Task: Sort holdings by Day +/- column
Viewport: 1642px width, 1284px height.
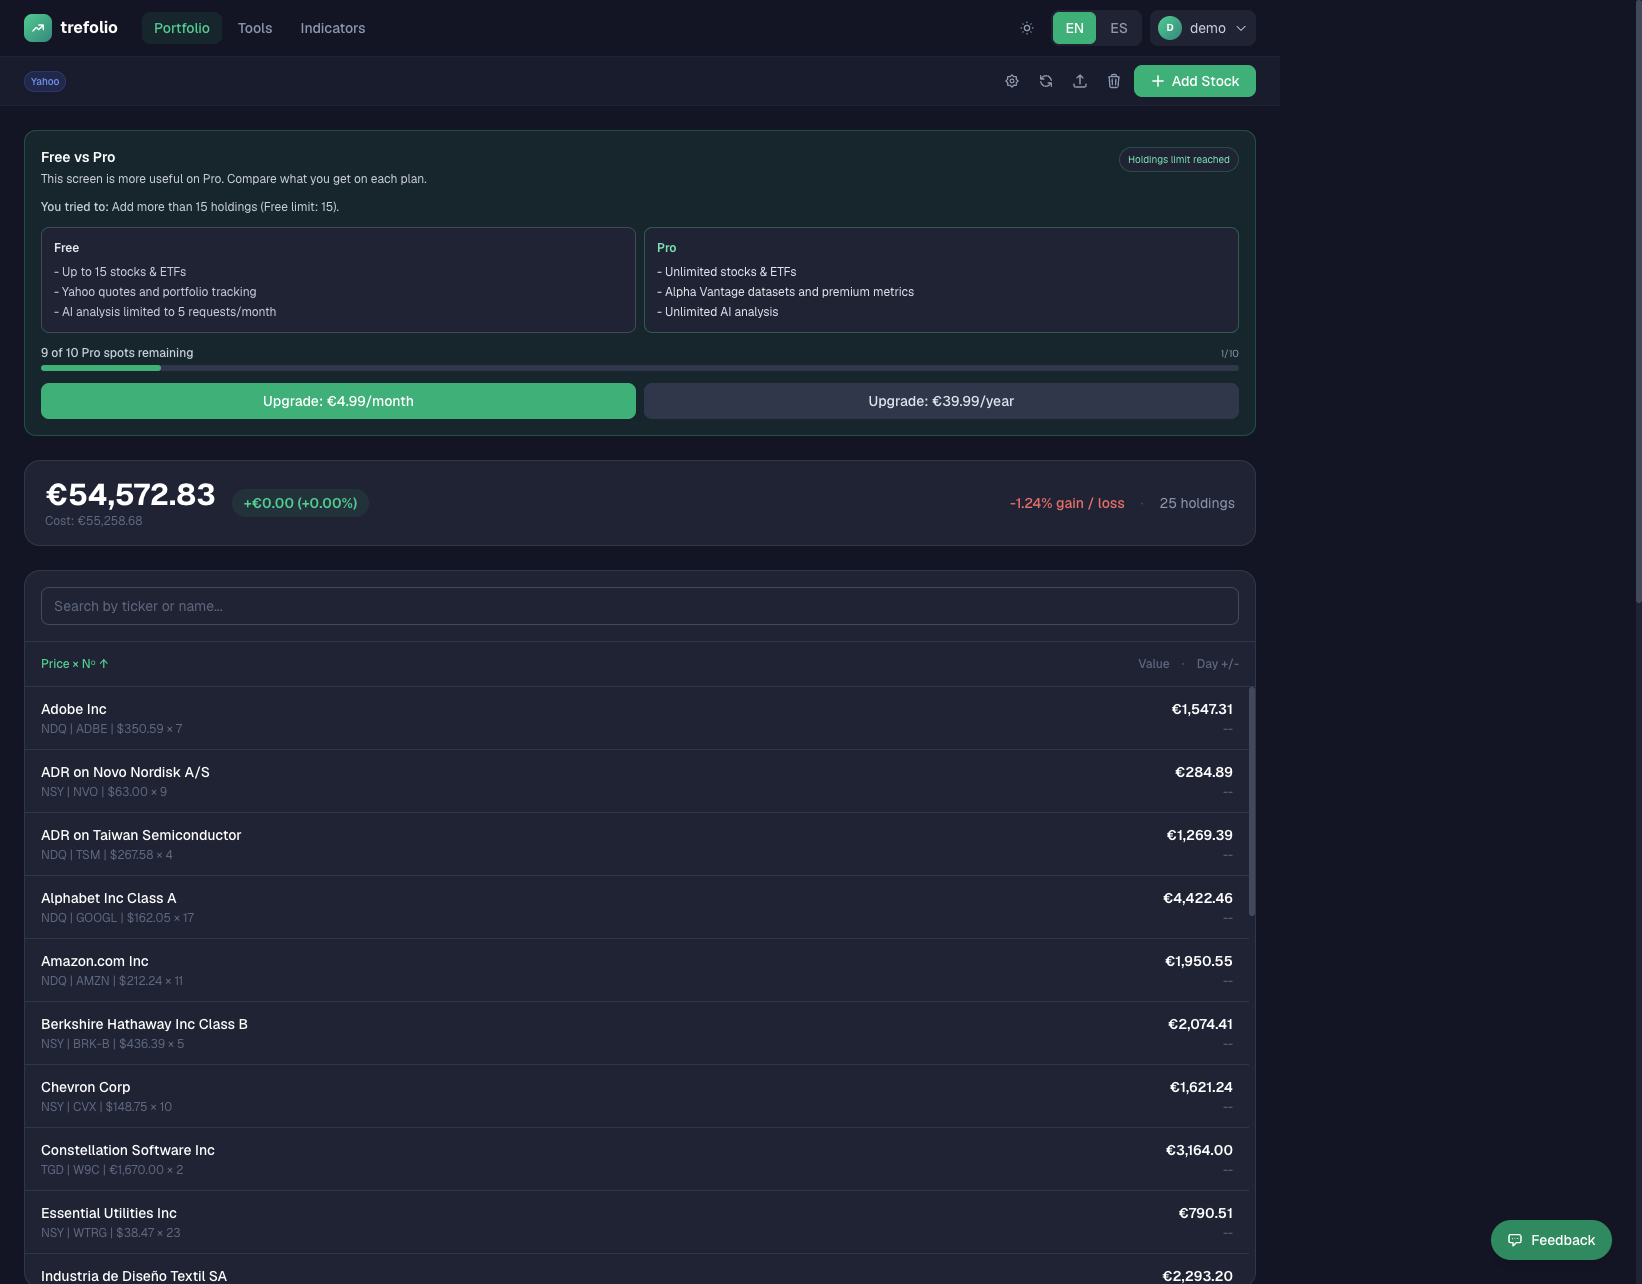Action: pyautogui.click(x=1217, y=664)
